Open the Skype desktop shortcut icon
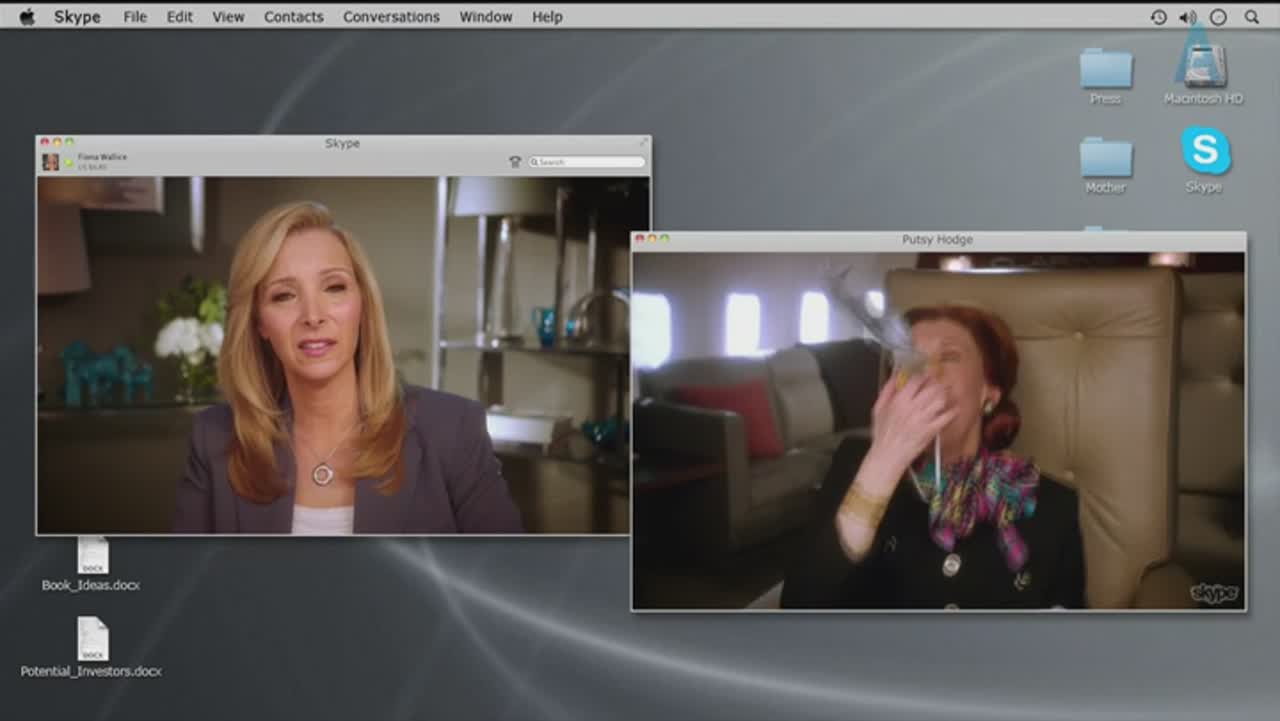Image resolution: width=1280 pixels, height=721 pixels. (x=1205, y=151)
